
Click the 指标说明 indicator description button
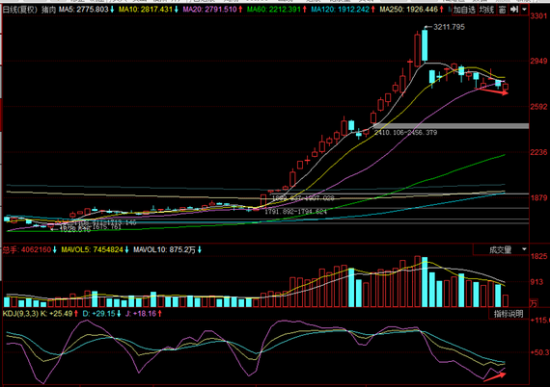pyautogui.click(x=508, y=314)
